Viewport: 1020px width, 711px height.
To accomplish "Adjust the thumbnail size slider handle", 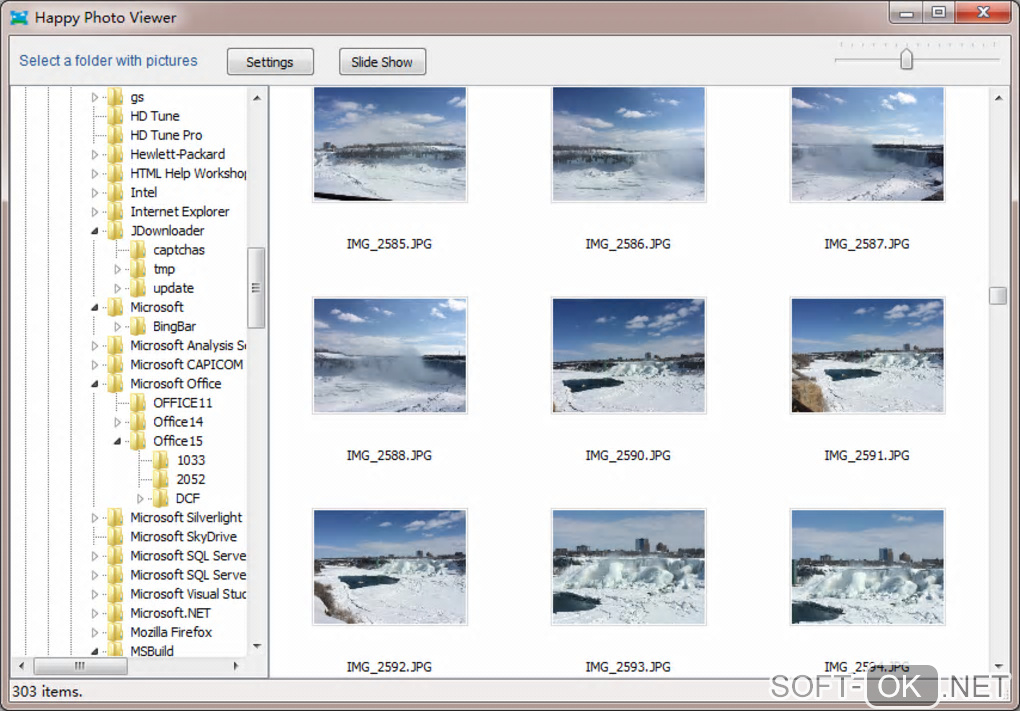I will [x=906, y=60].
